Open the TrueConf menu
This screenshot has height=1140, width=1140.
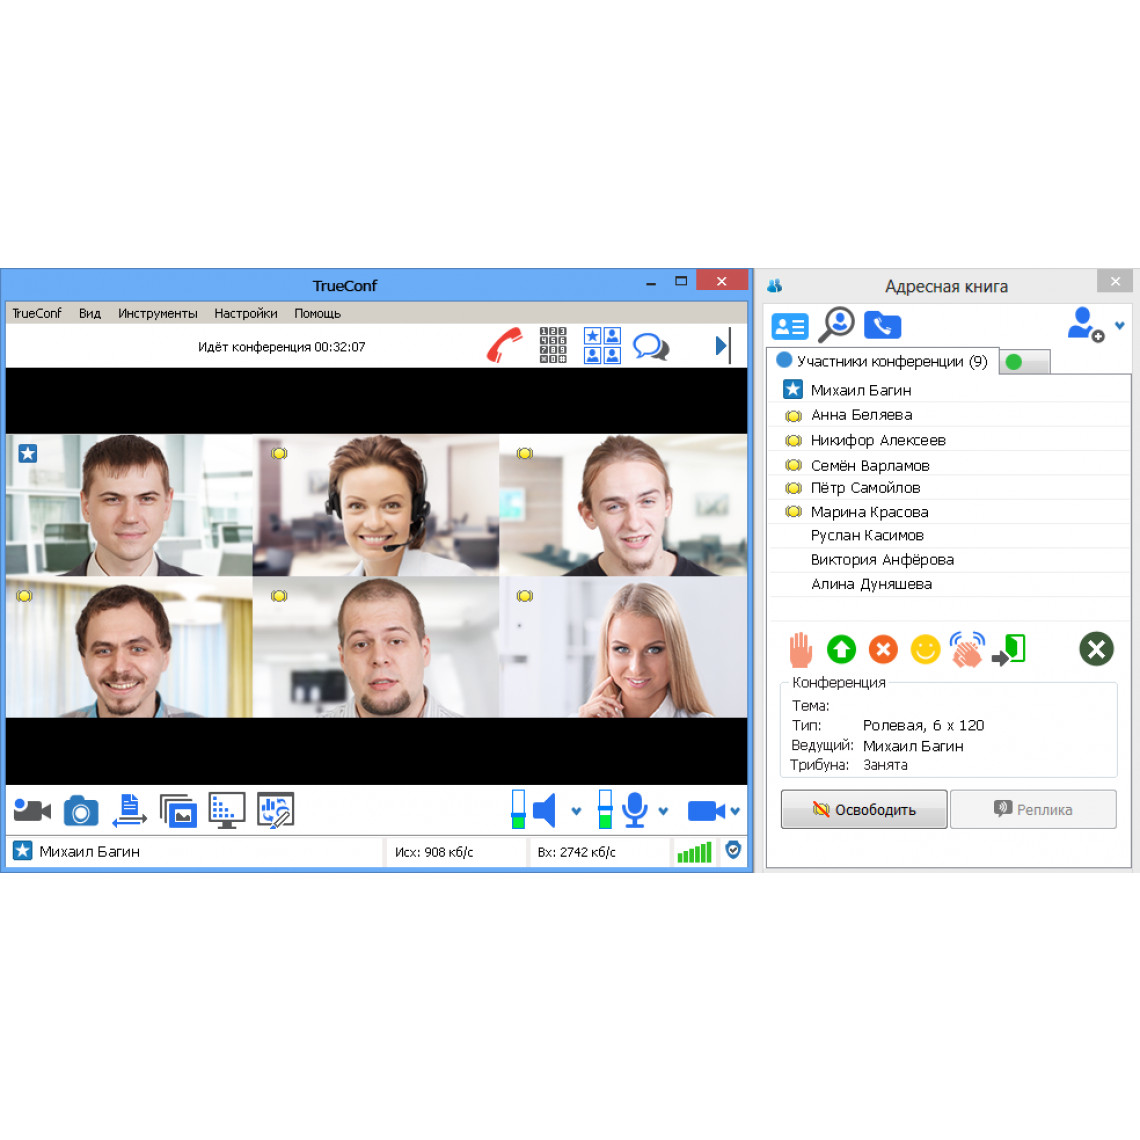37,313
